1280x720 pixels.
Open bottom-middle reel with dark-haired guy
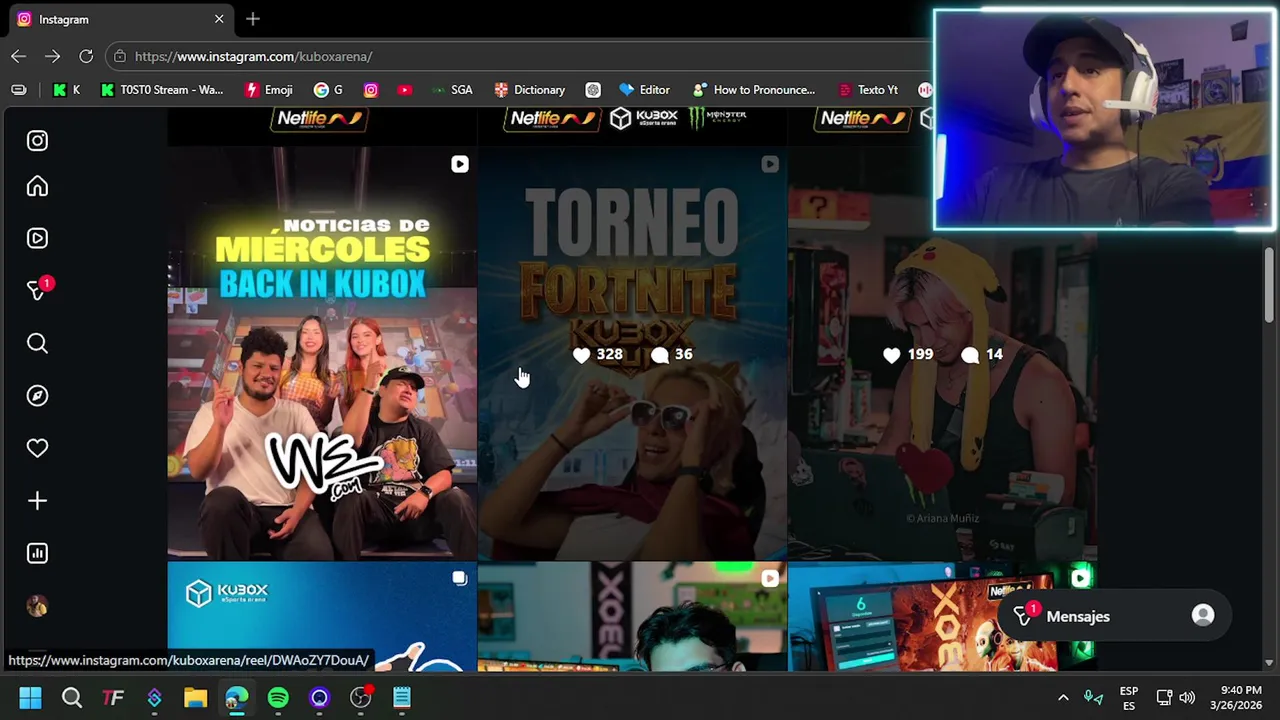[x=632, y=616]
